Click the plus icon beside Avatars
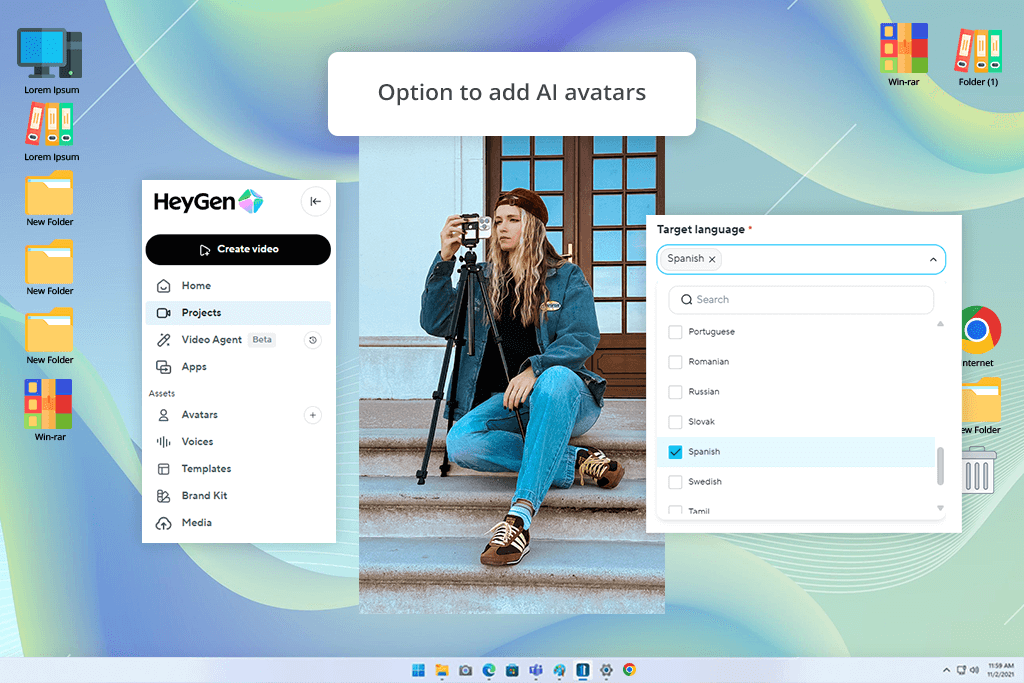 313,415
